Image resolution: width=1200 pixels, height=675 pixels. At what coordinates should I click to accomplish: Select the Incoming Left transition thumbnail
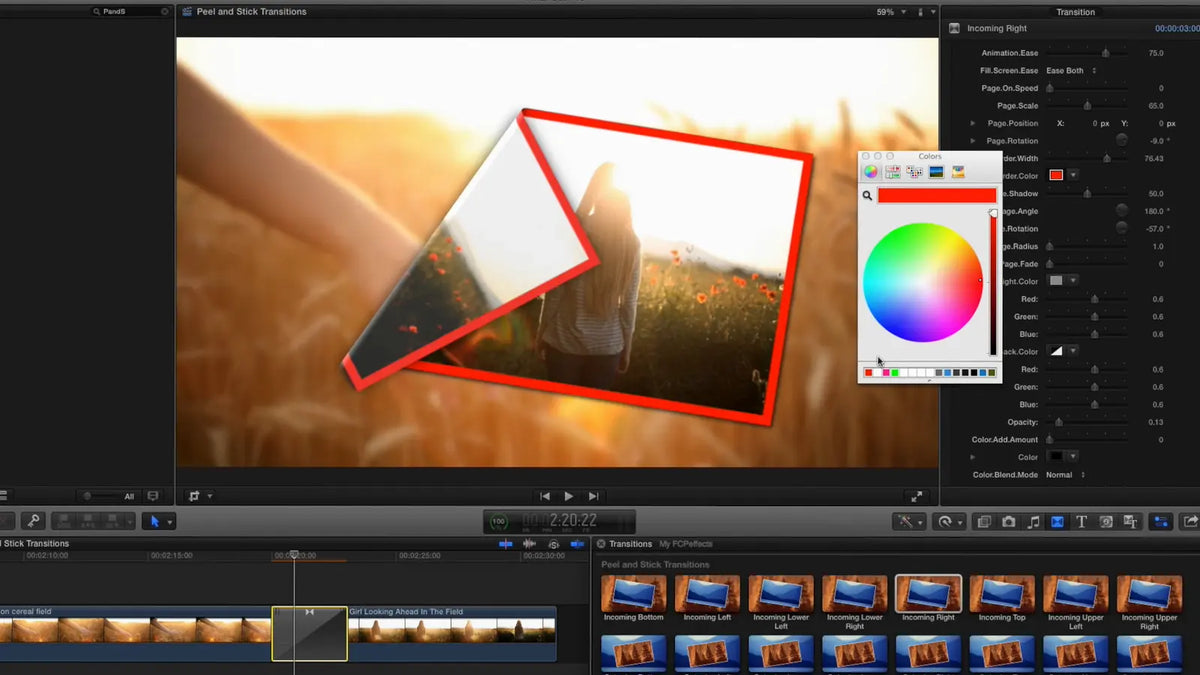coord(708,593)
